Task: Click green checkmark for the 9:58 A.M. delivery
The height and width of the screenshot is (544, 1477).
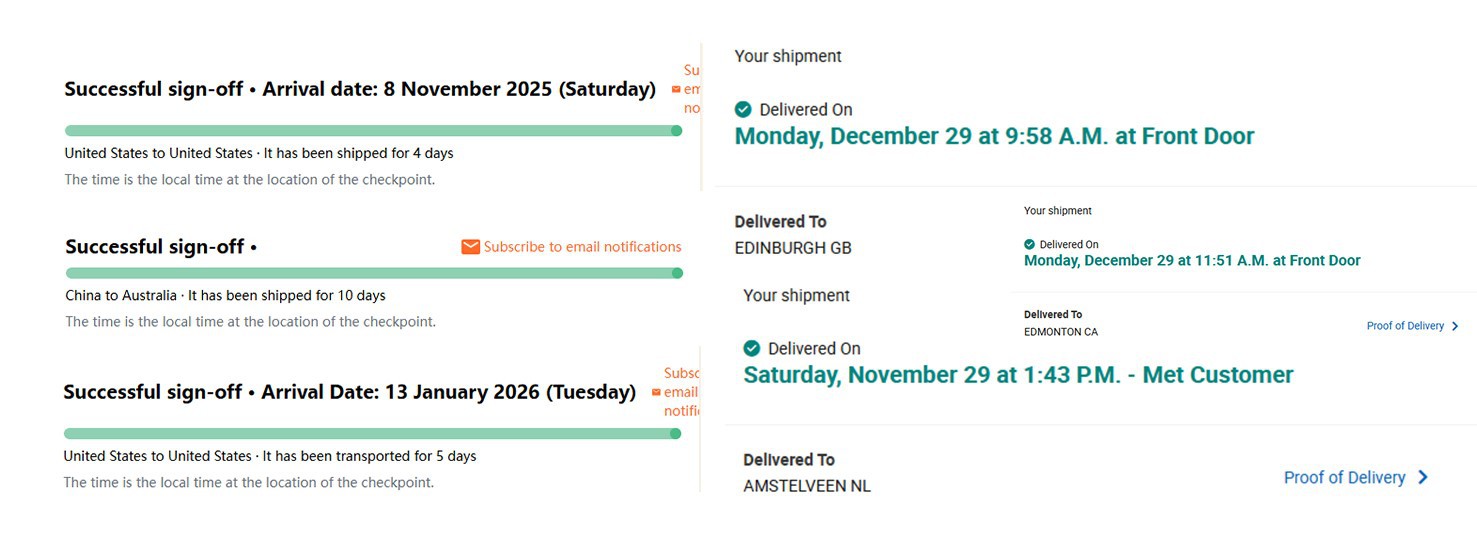Action: click(x=743, y=109)
